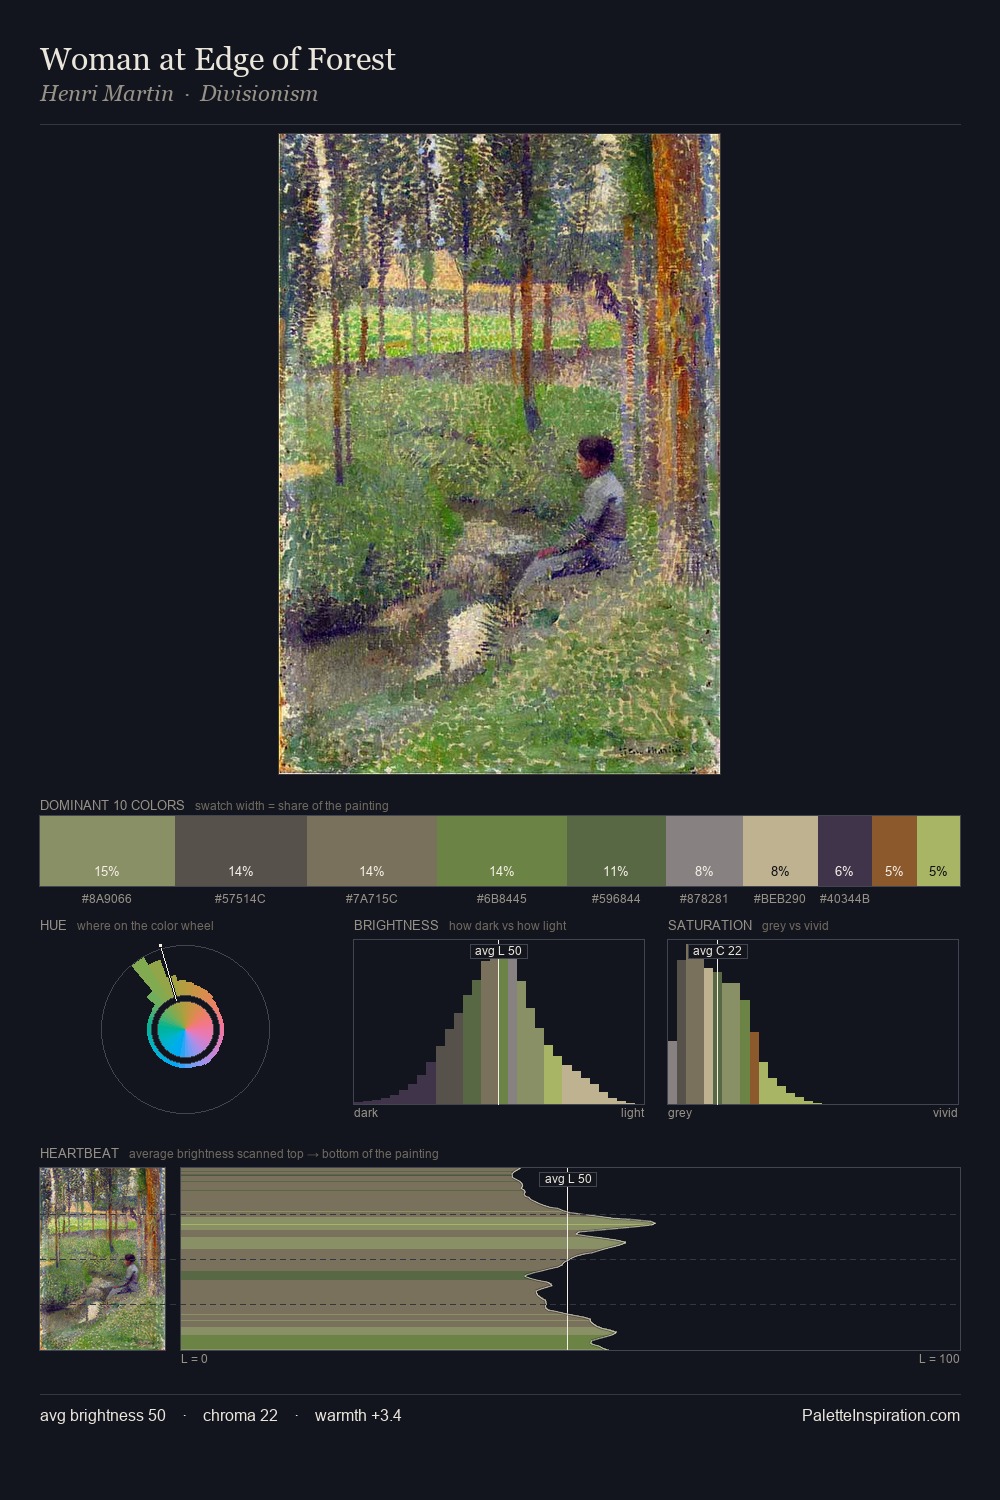Select the #596844 11% swatch
The image size is (1000, 1500).
(x=616, y=851)
